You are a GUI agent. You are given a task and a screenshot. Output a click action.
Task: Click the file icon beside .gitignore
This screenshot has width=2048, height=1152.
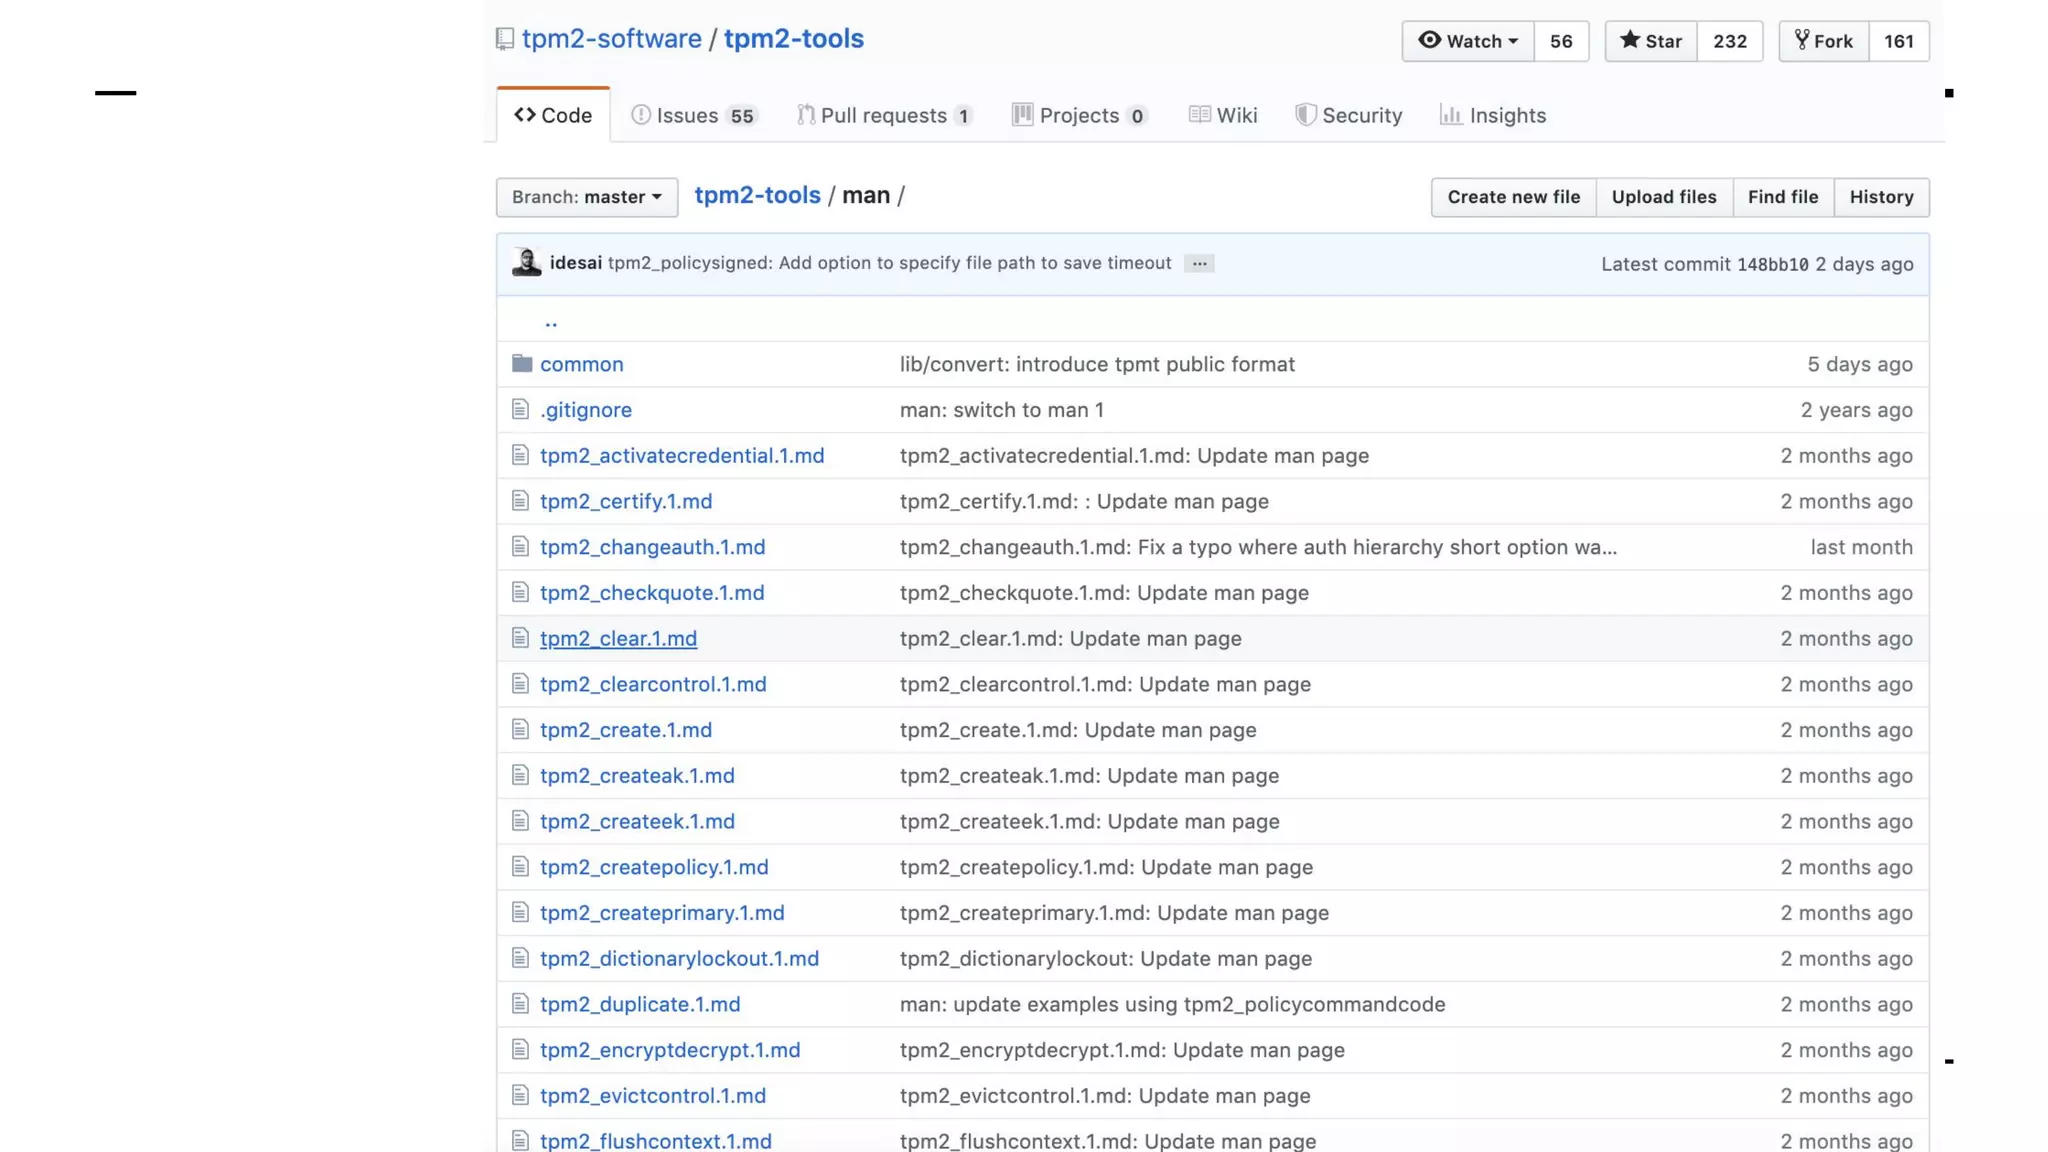tap(519, 410)
